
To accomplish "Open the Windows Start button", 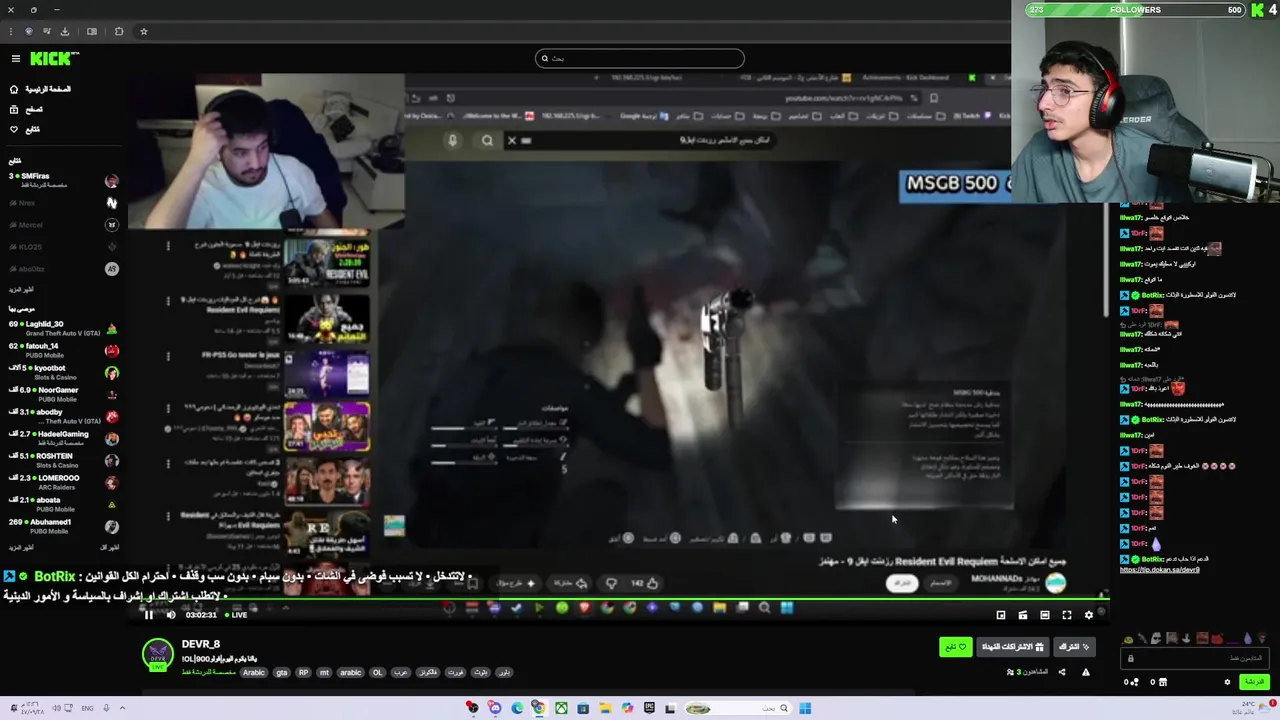I will click(805, 708).
